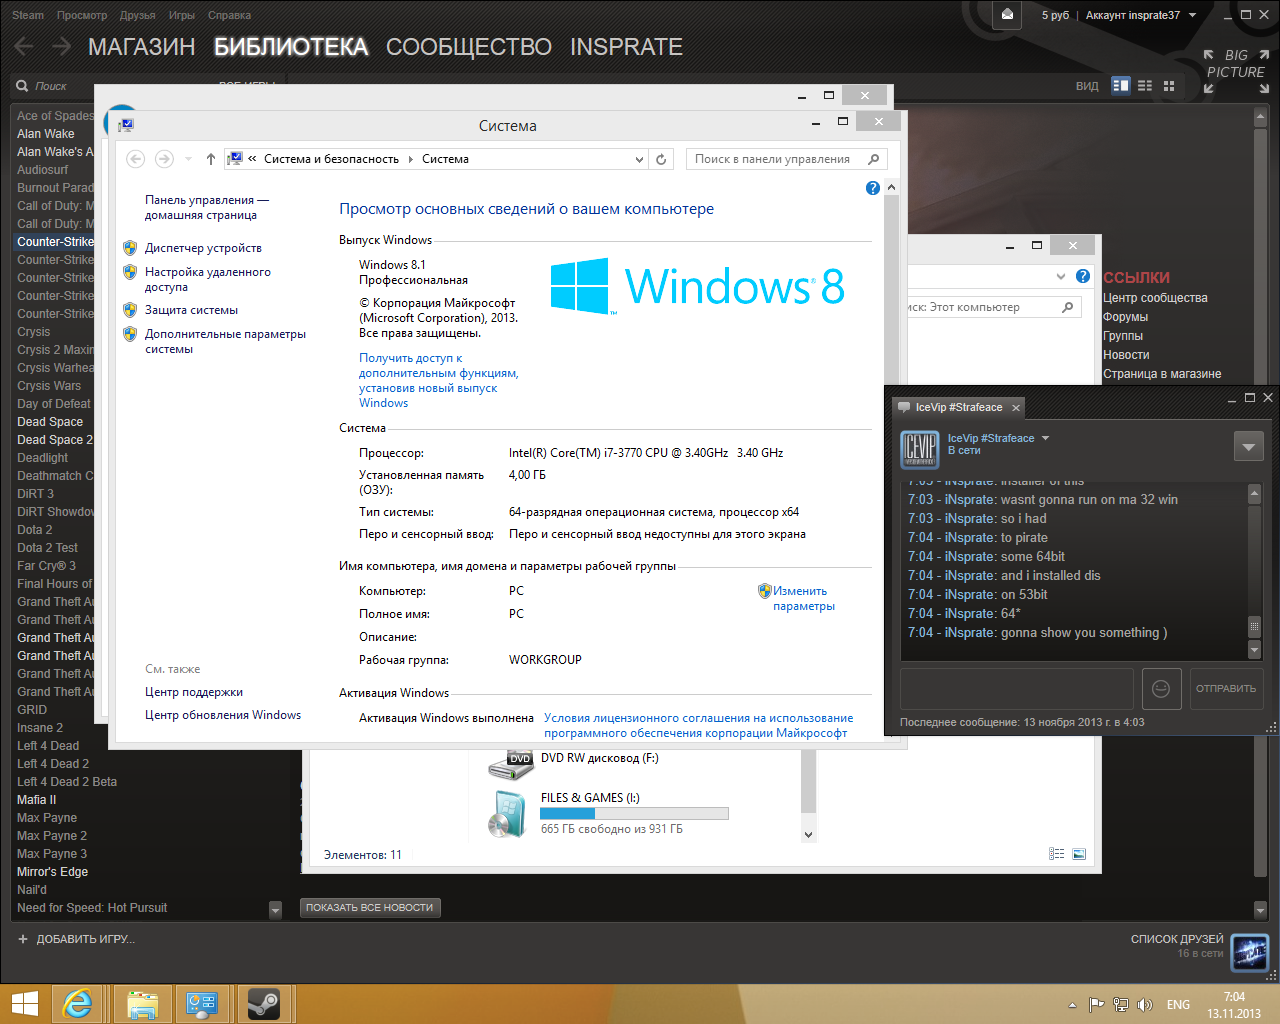Open Друзья menu
The height and width of the screenshot is (1024, 1280).
point(137,15)
